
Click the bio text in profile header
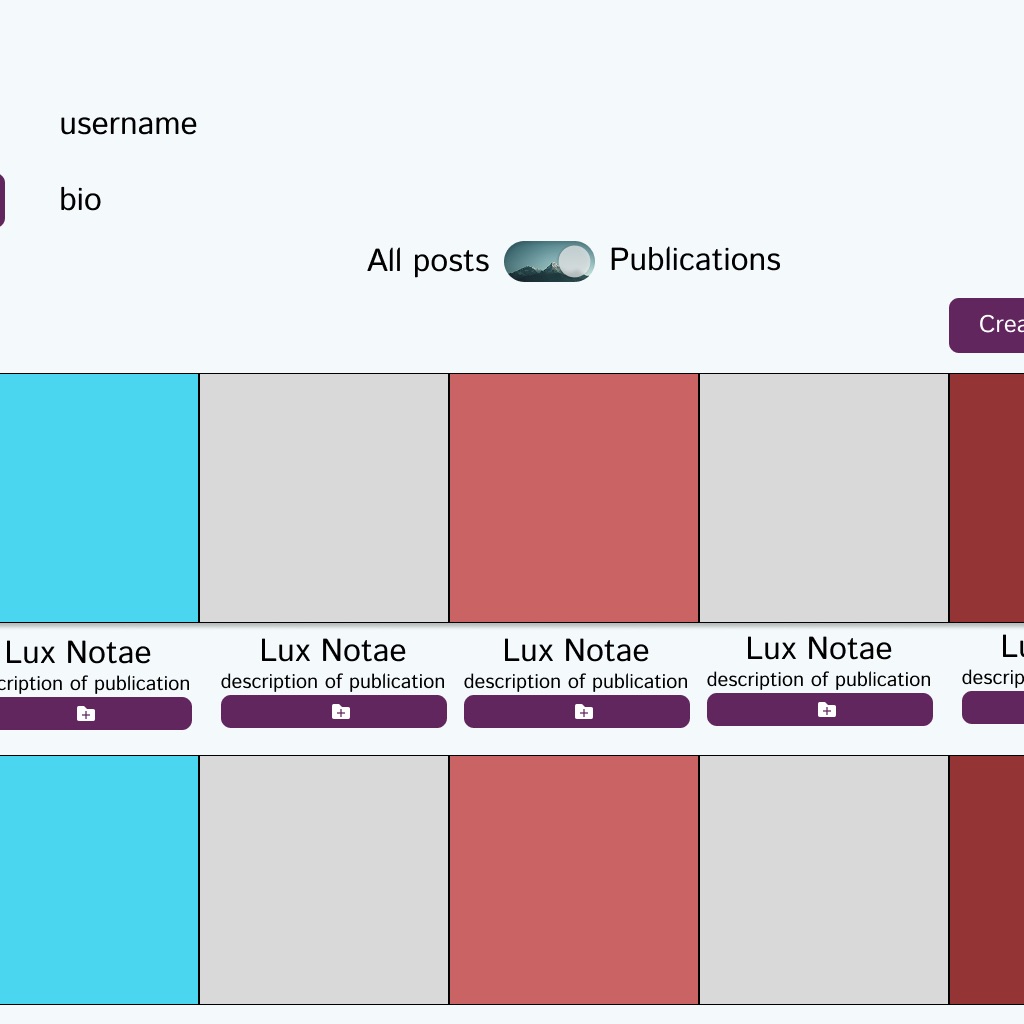[x=80, y=200]
